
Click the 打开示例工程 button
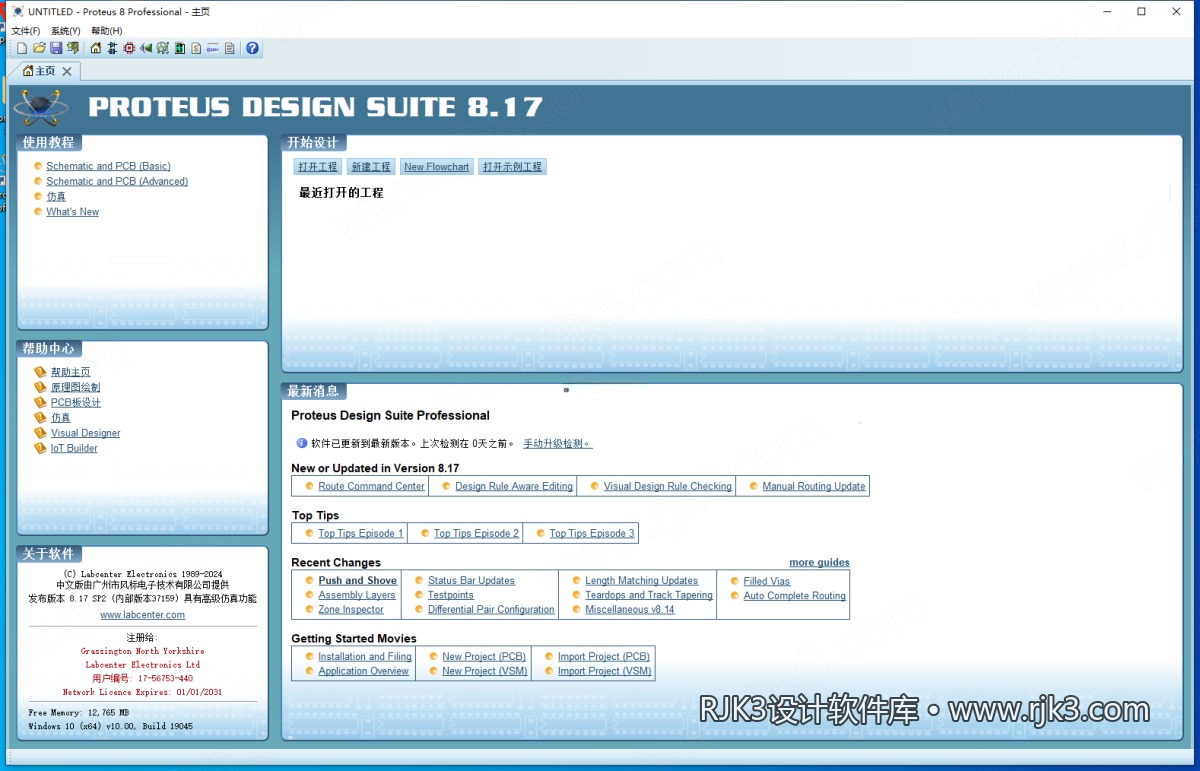512,167
